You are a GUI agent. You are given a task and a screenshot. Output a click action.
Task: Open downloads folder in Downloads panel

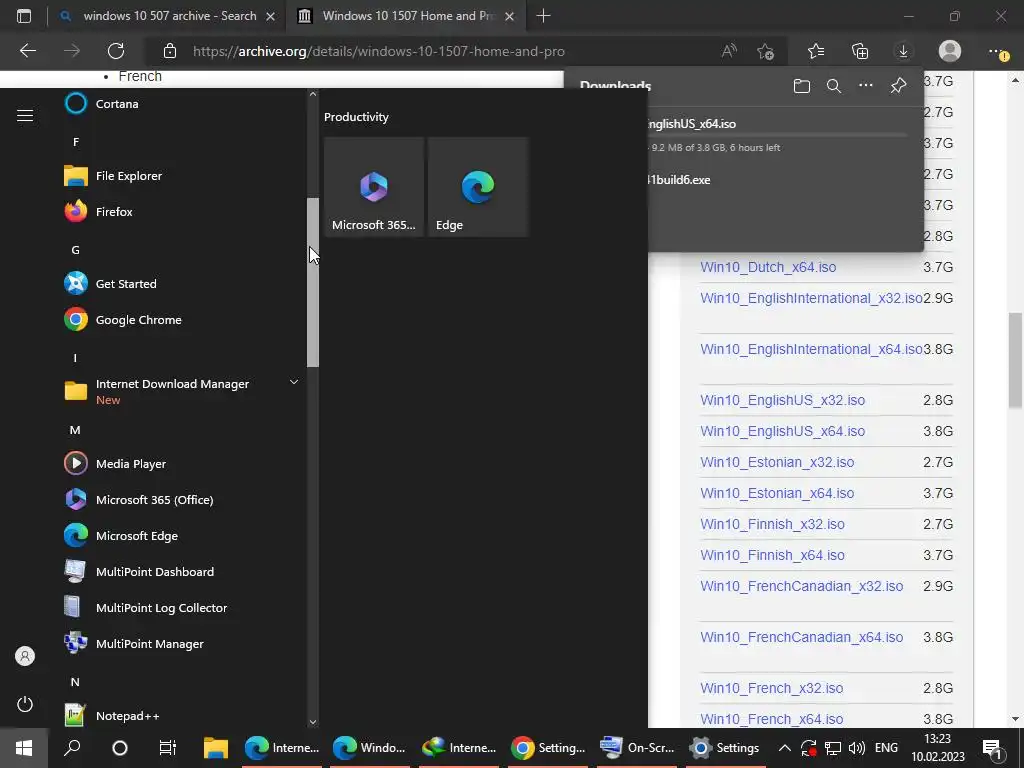point(801,86)
